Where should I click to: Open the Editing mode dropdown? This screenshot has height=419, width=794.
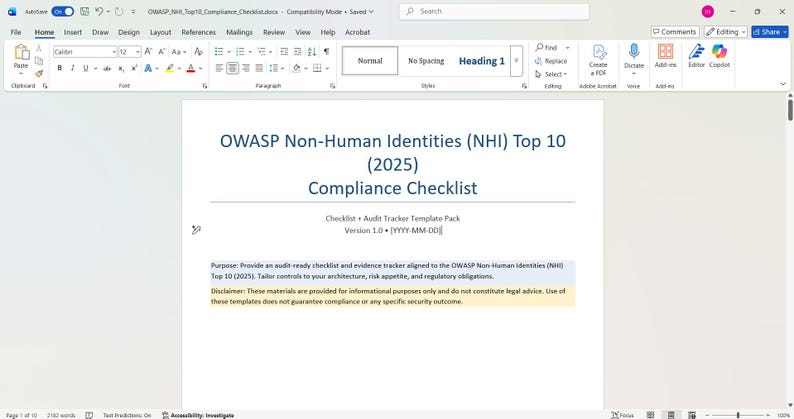[x=726, y=32]
